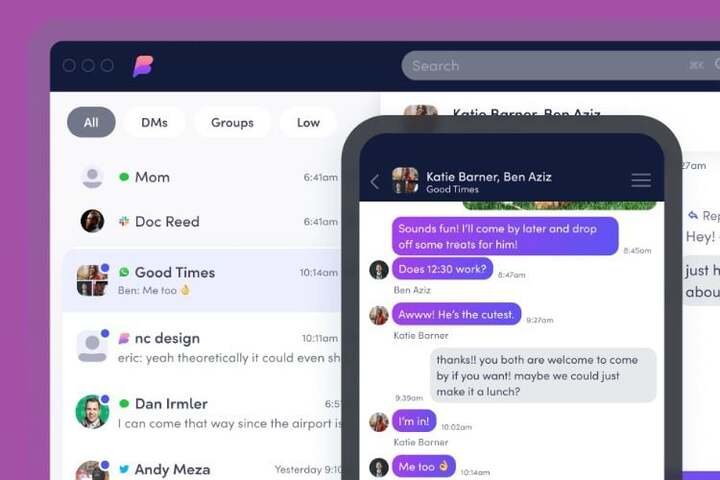Screen dimensions: 720x480
Task: Select the All filter tab
Action: [91, 122]
